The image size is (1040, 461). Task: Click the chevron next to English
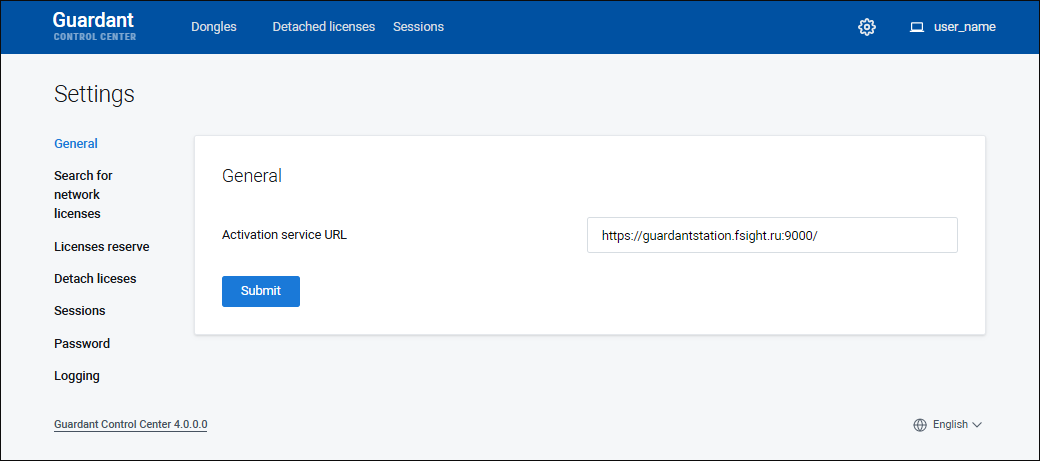pos(977,425)
